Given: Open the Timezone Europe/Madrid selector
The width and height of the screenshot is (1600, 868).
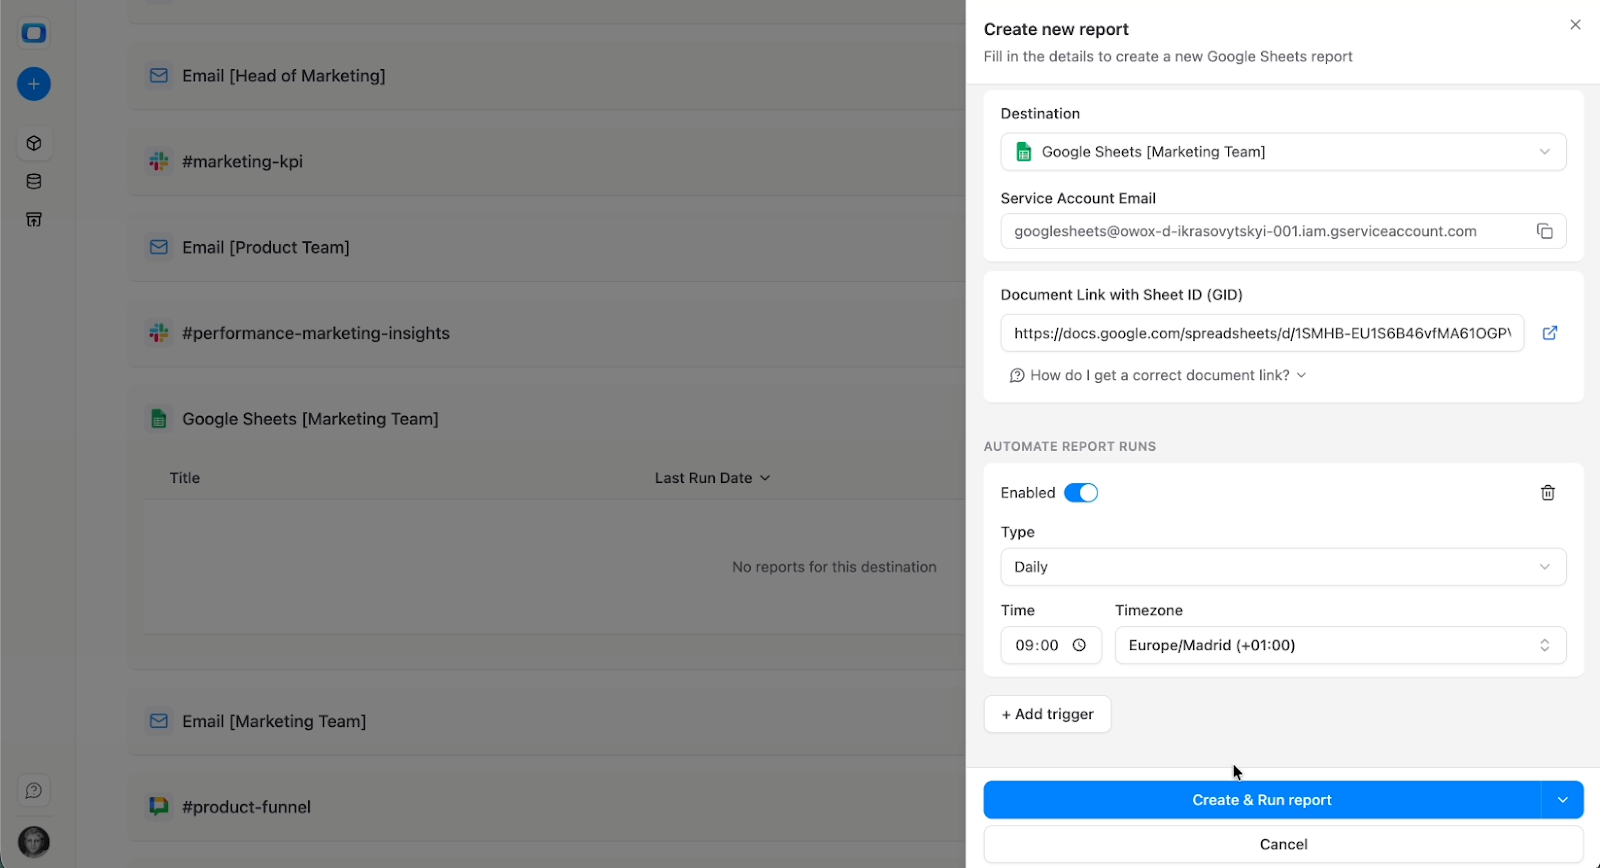Looking at the screenshot, I should coord(1340,645).
